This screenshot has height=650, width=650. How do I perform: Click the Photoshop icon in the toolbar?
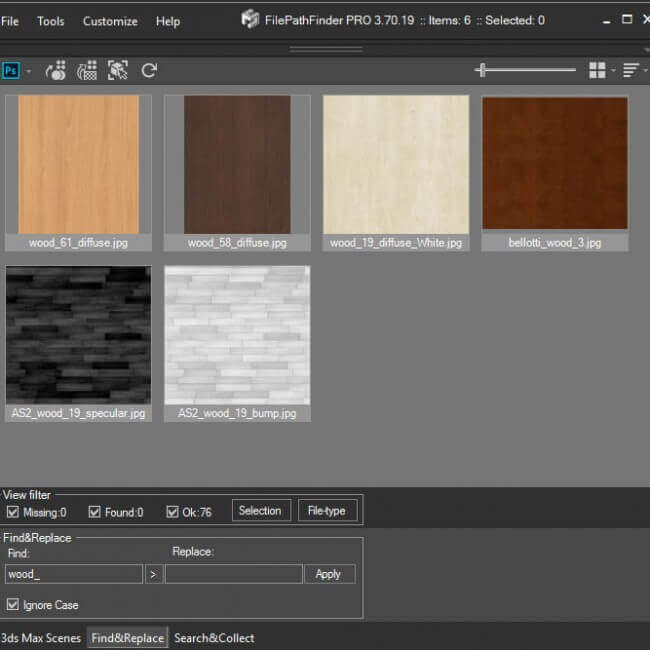[11, 70]
